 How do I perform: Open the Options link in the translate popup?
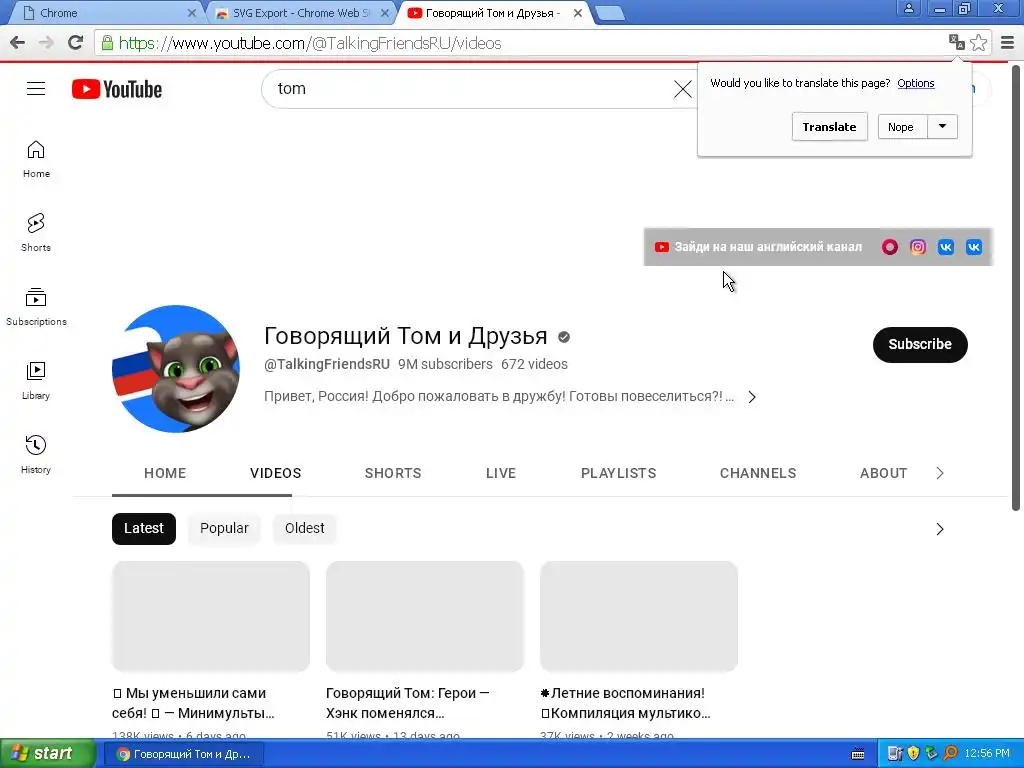coord(916,83)
